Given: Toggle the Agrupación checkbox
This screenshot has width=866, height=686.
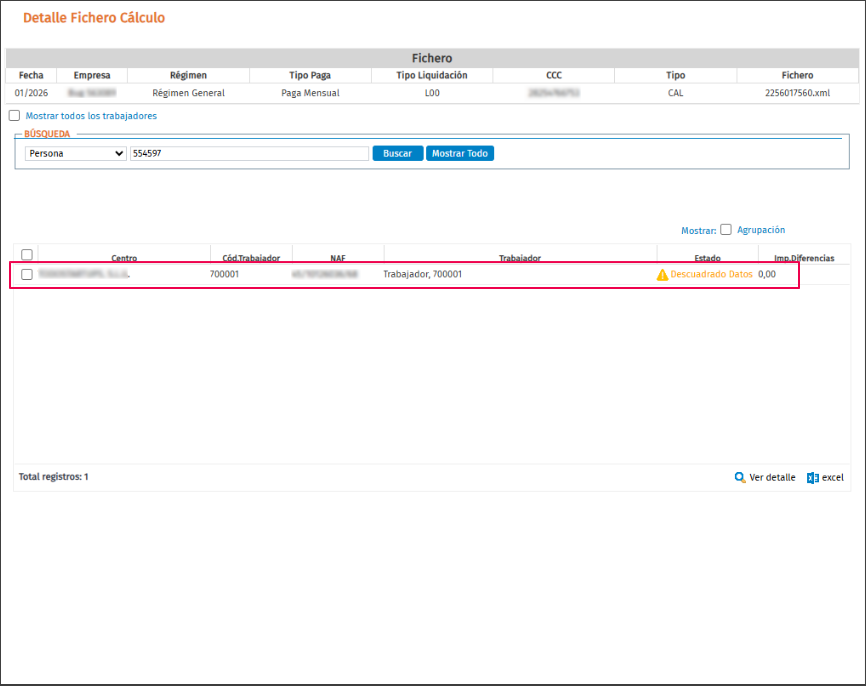Looking at the screenshot, I should pos(726,229).
